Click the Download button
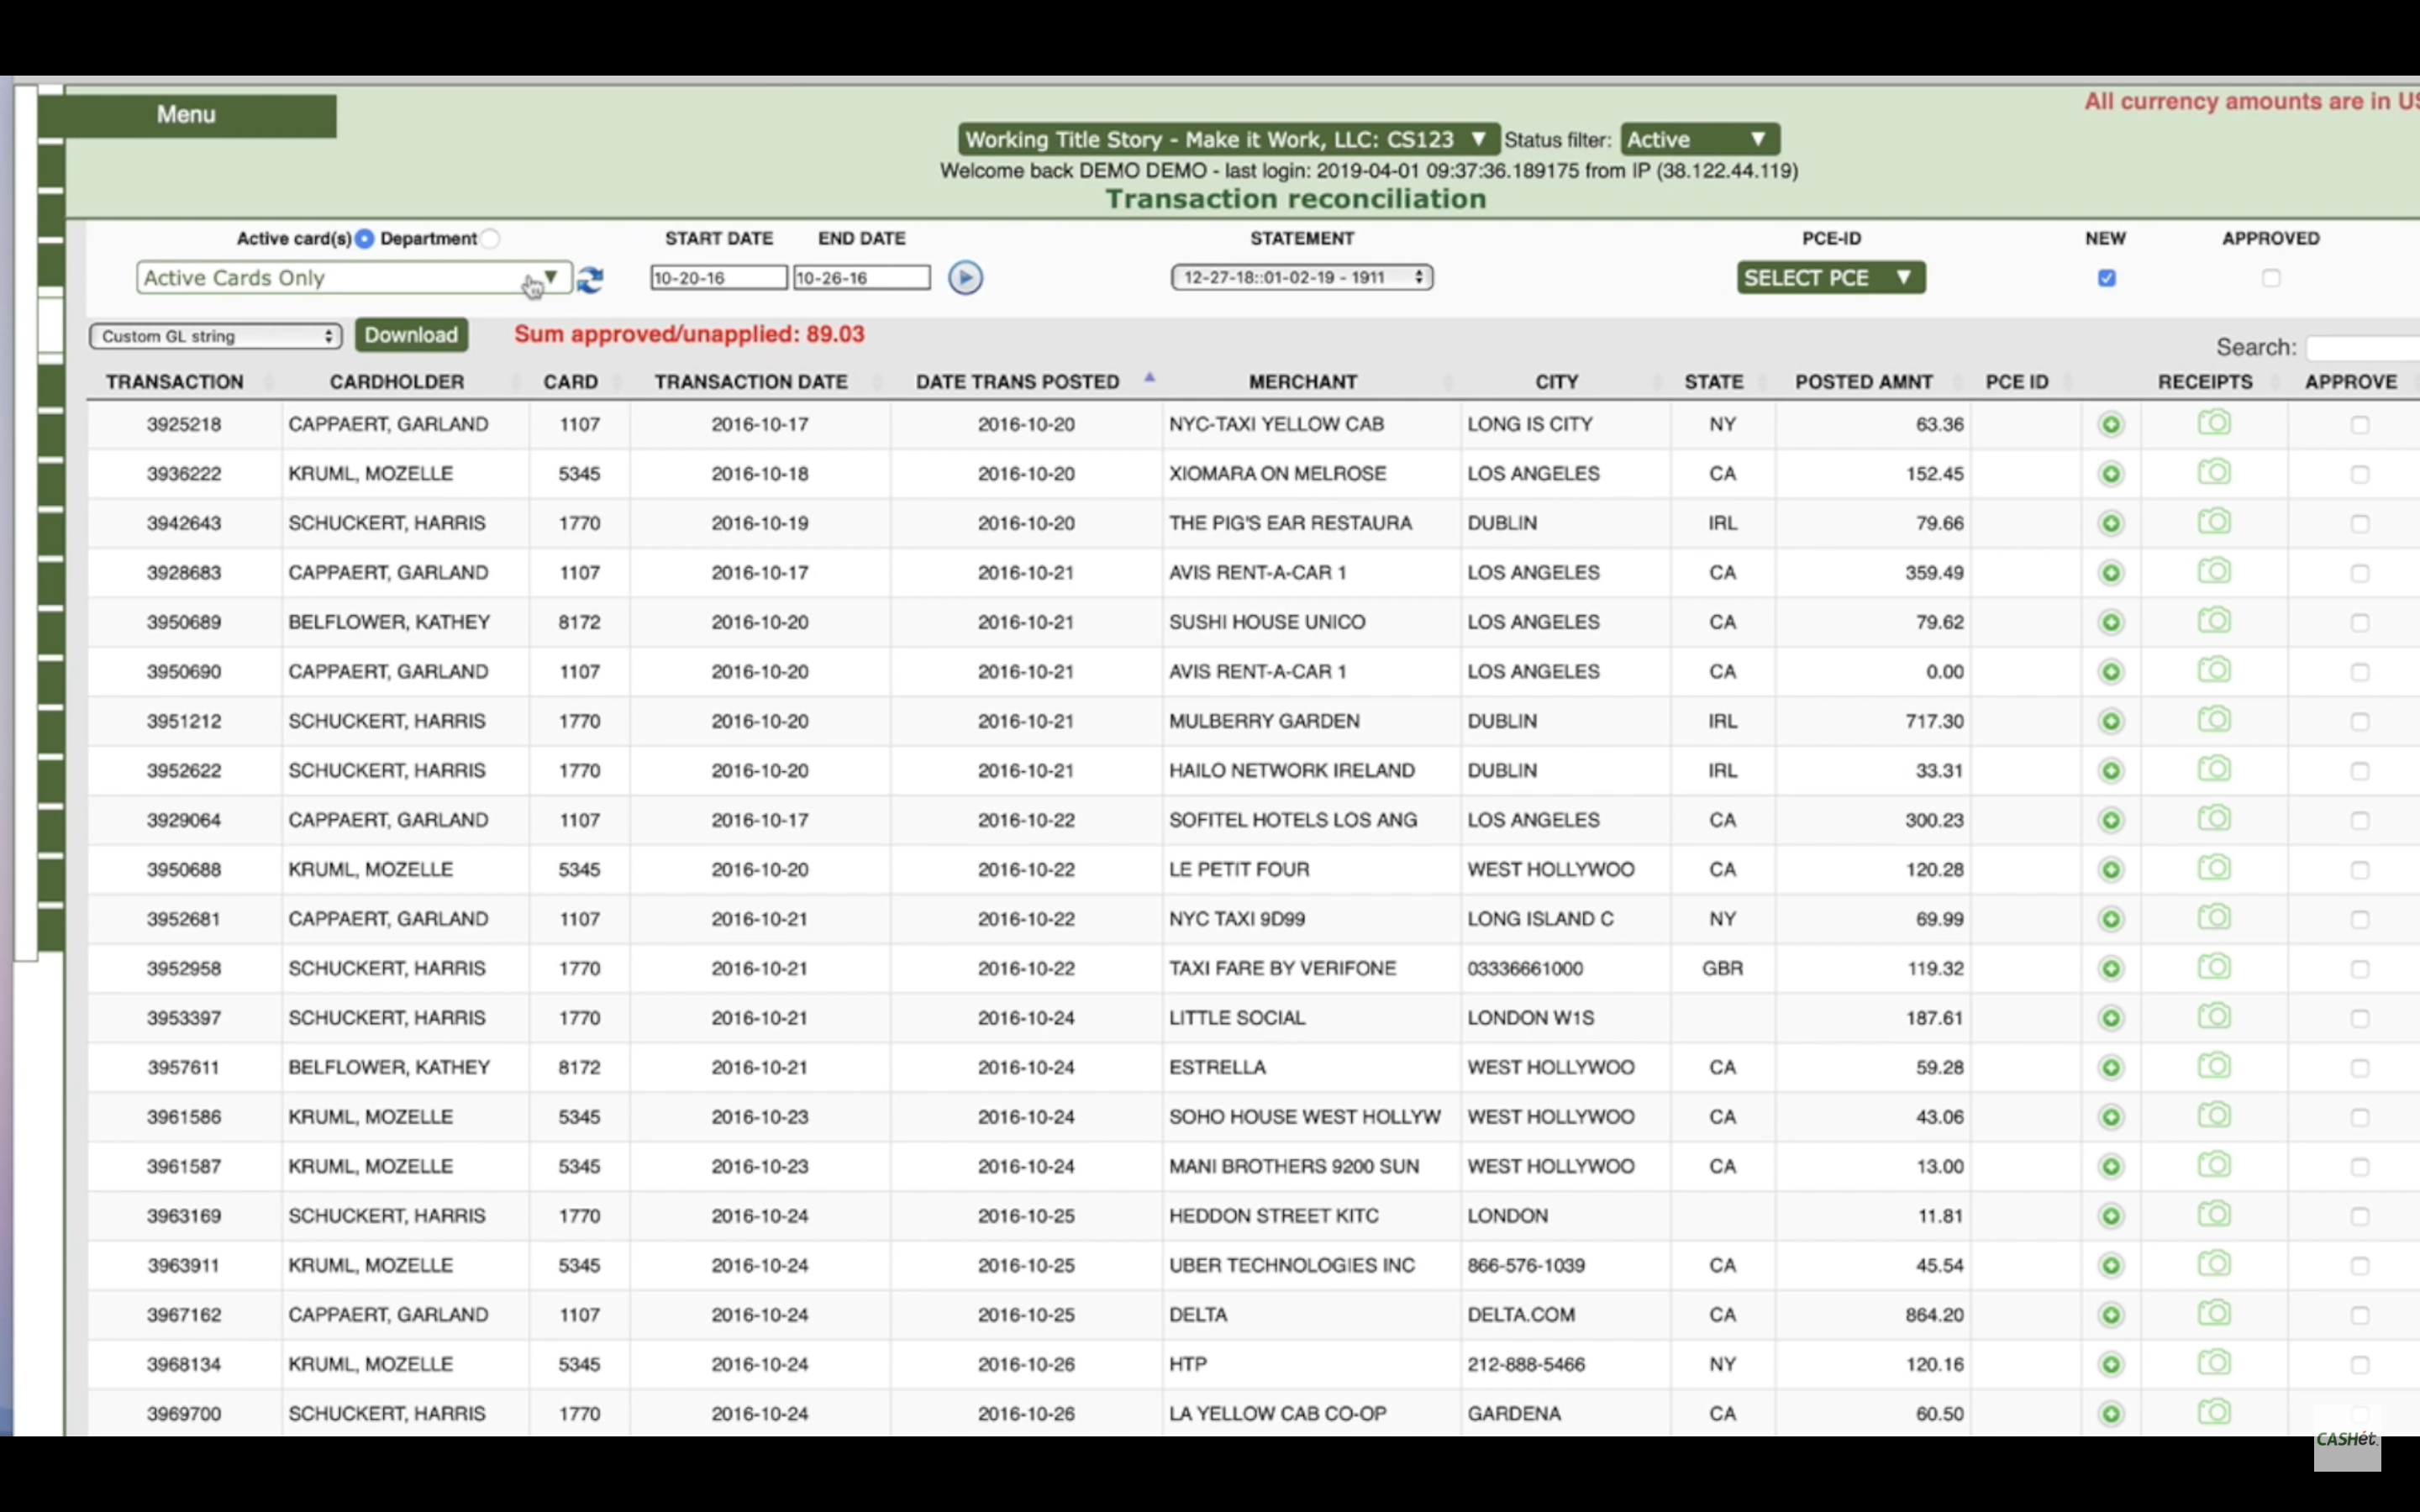The image size is (2420, 1512). click(x=411, y=335)
